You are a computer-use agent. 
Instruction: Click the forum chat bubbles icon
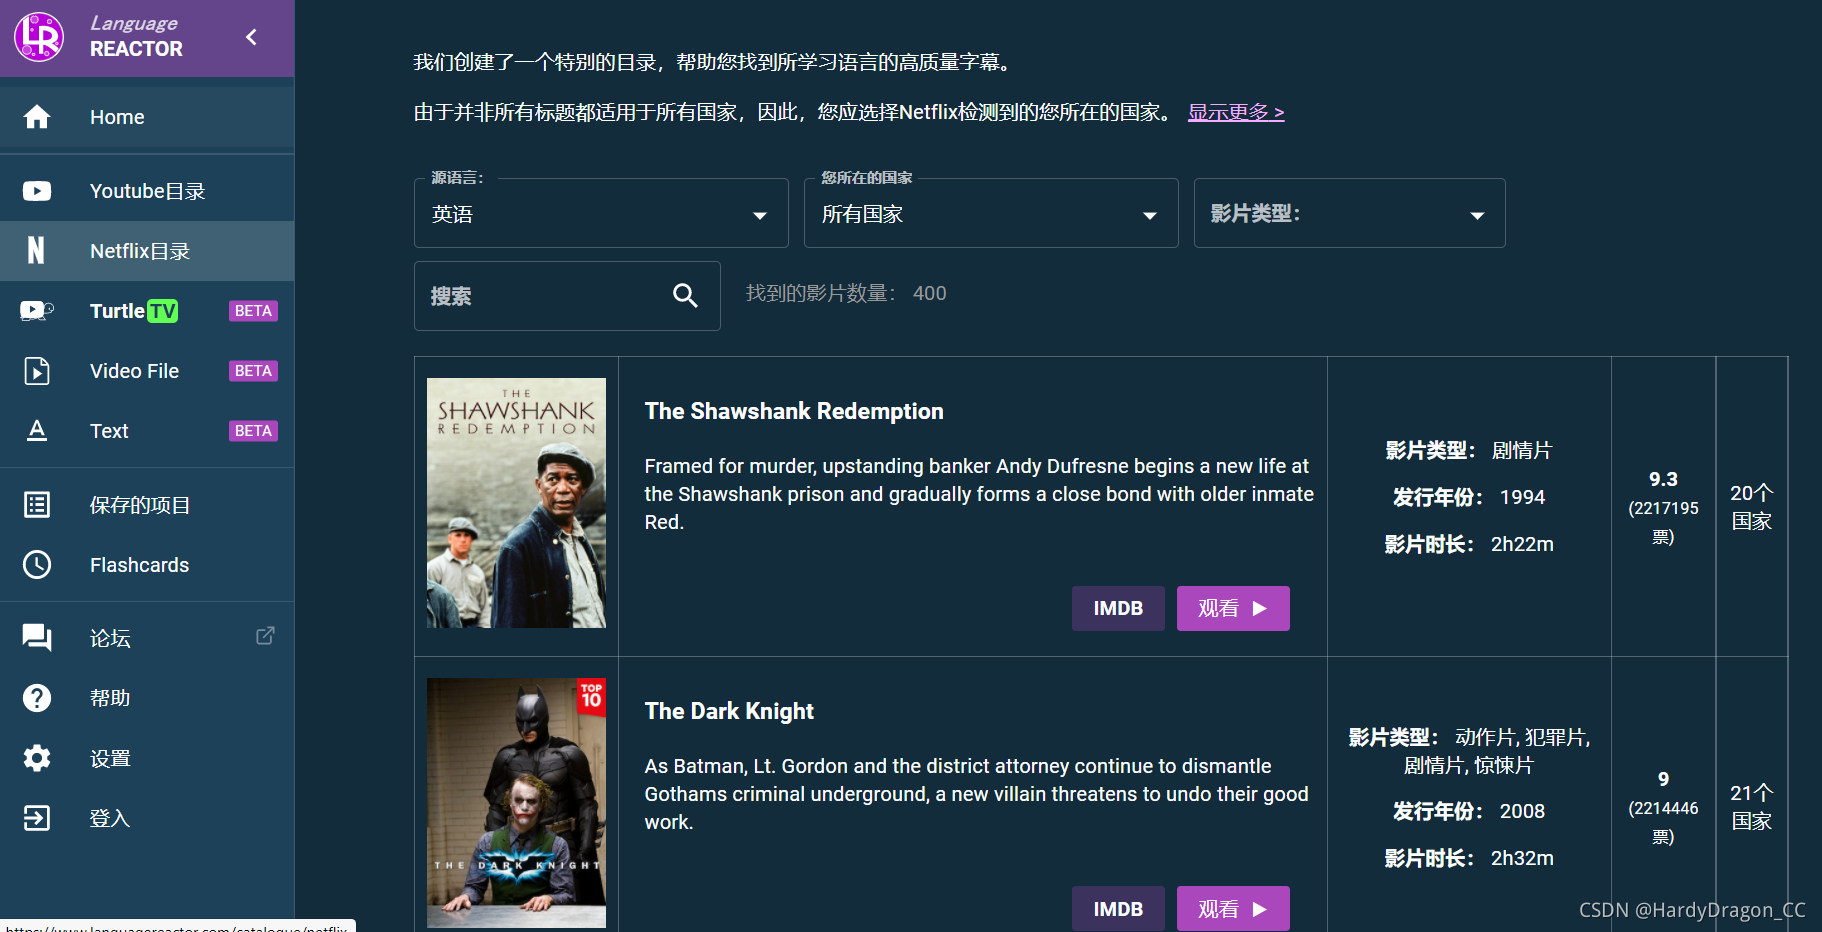coord(37,637)
